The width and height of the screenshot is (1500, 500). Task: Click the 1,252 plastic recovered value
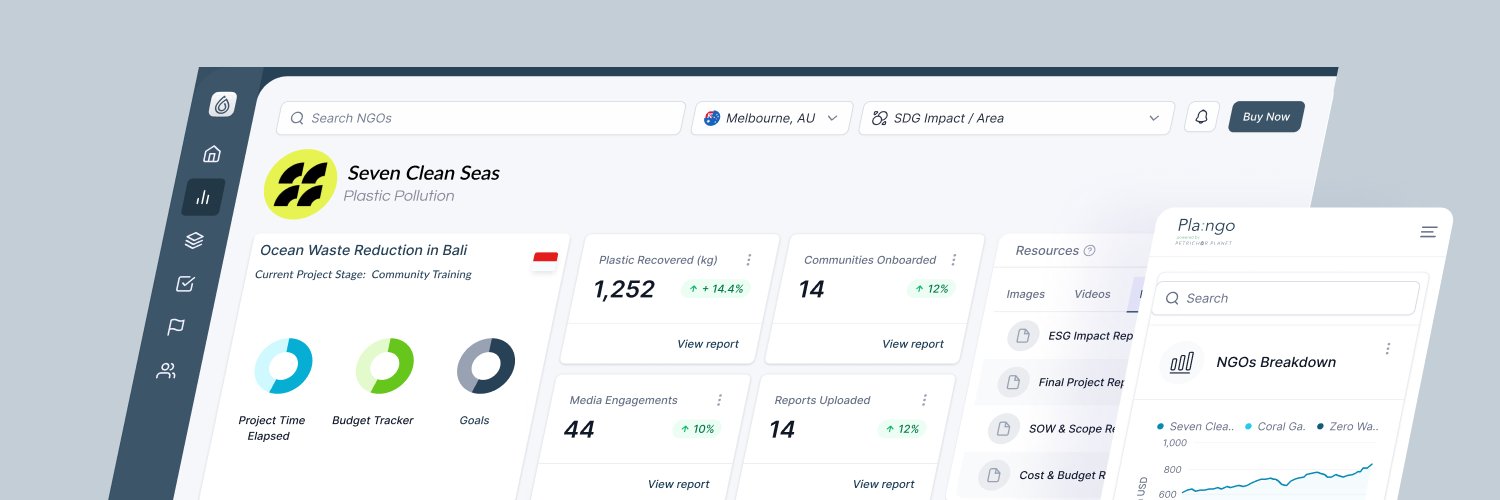pos(624,290)
